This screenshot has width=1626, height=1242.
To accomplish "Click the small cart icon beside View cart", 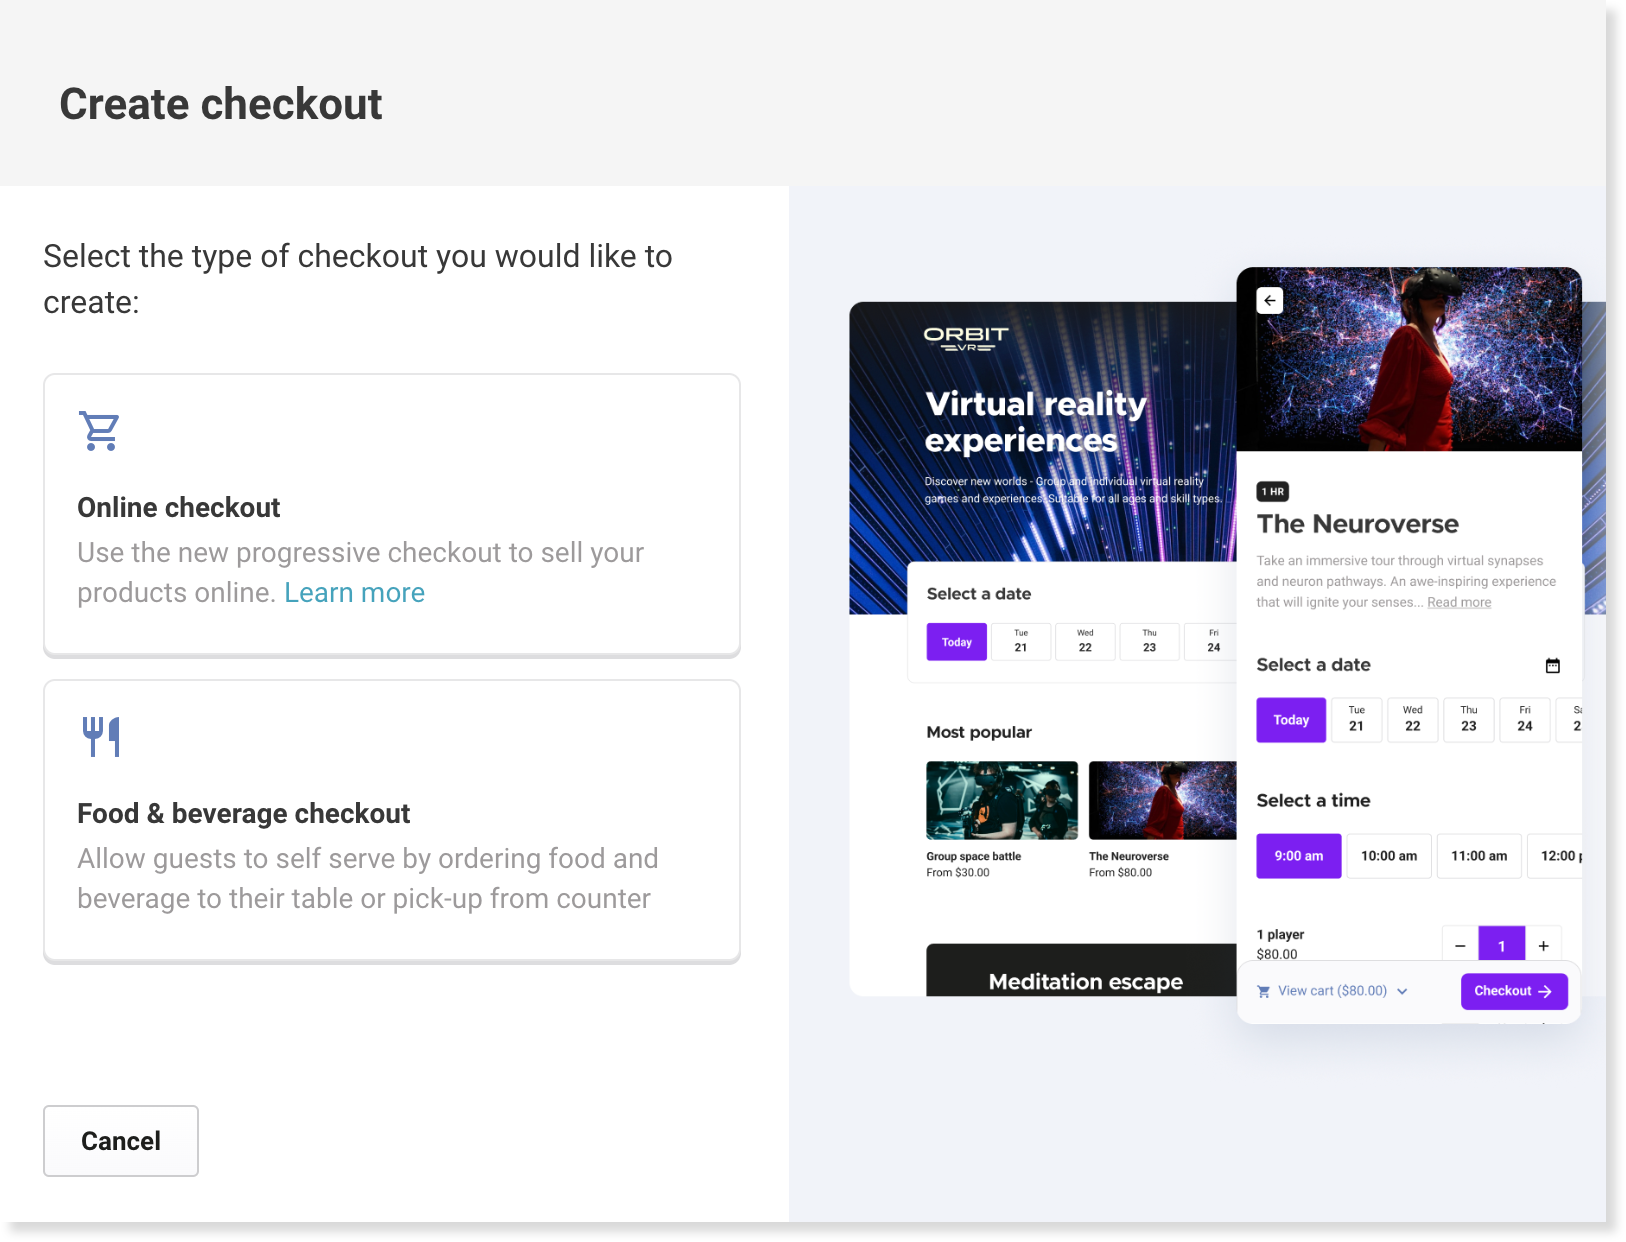I will 1263,991.
